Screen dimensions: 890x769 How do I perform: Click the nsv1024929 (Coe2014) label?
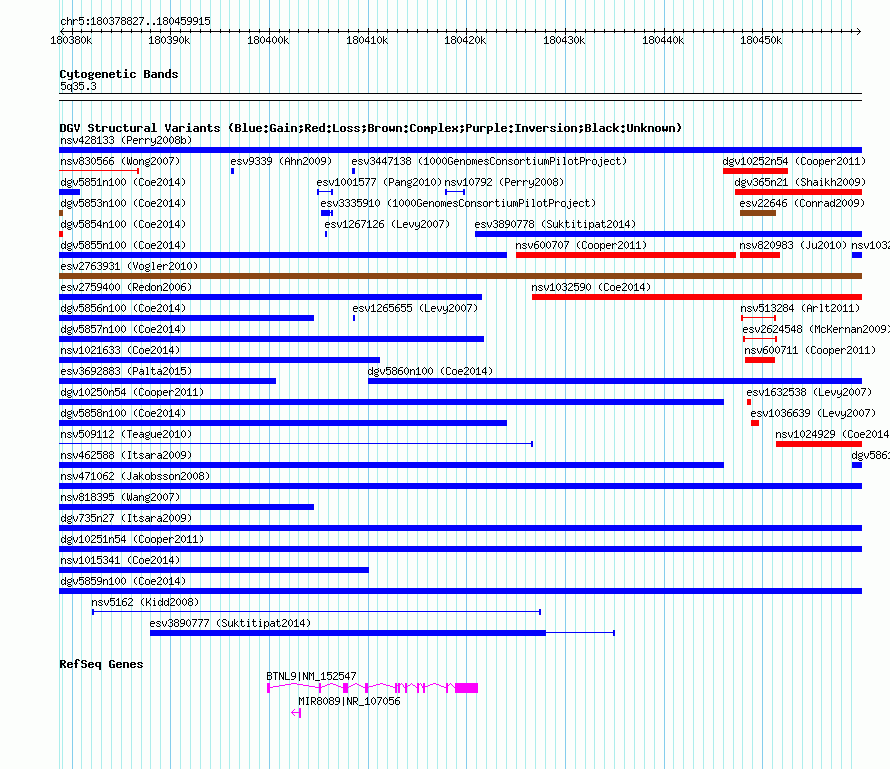pyautogui.click(x=832, y=434)
